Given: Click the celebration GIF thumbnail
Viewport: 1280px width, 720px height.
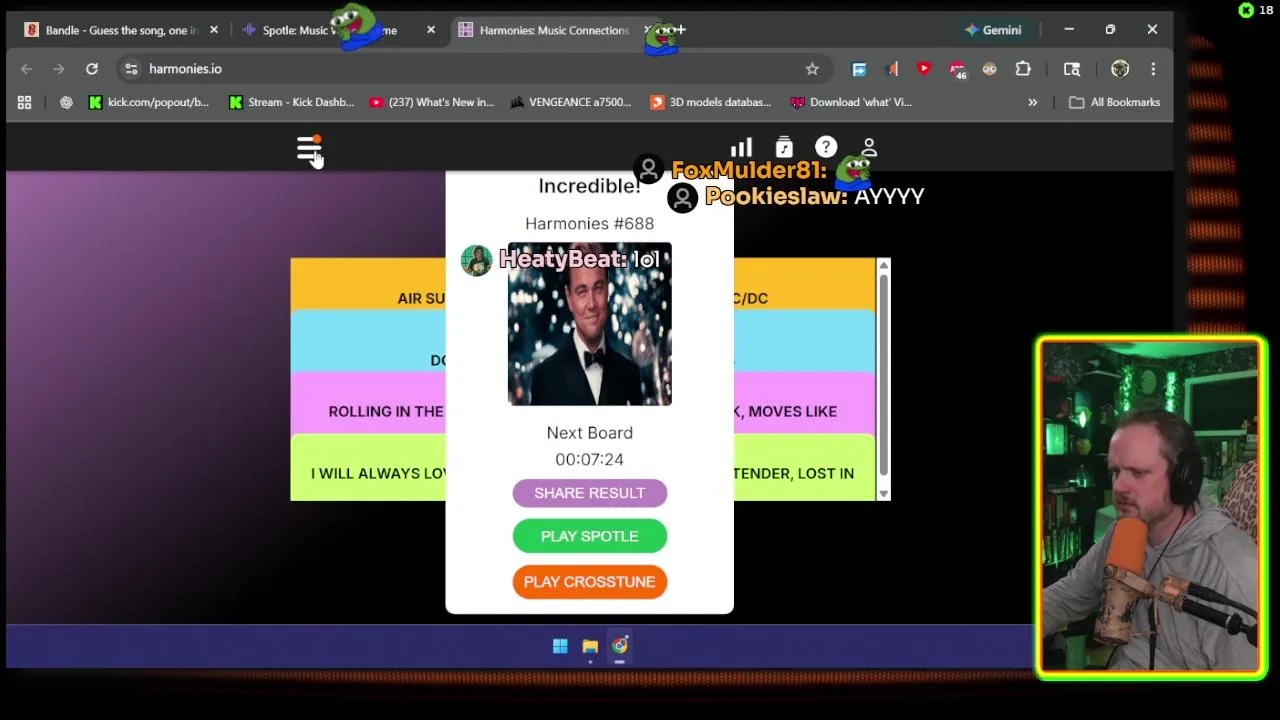Looking at the screenshot, I should 589,324.
